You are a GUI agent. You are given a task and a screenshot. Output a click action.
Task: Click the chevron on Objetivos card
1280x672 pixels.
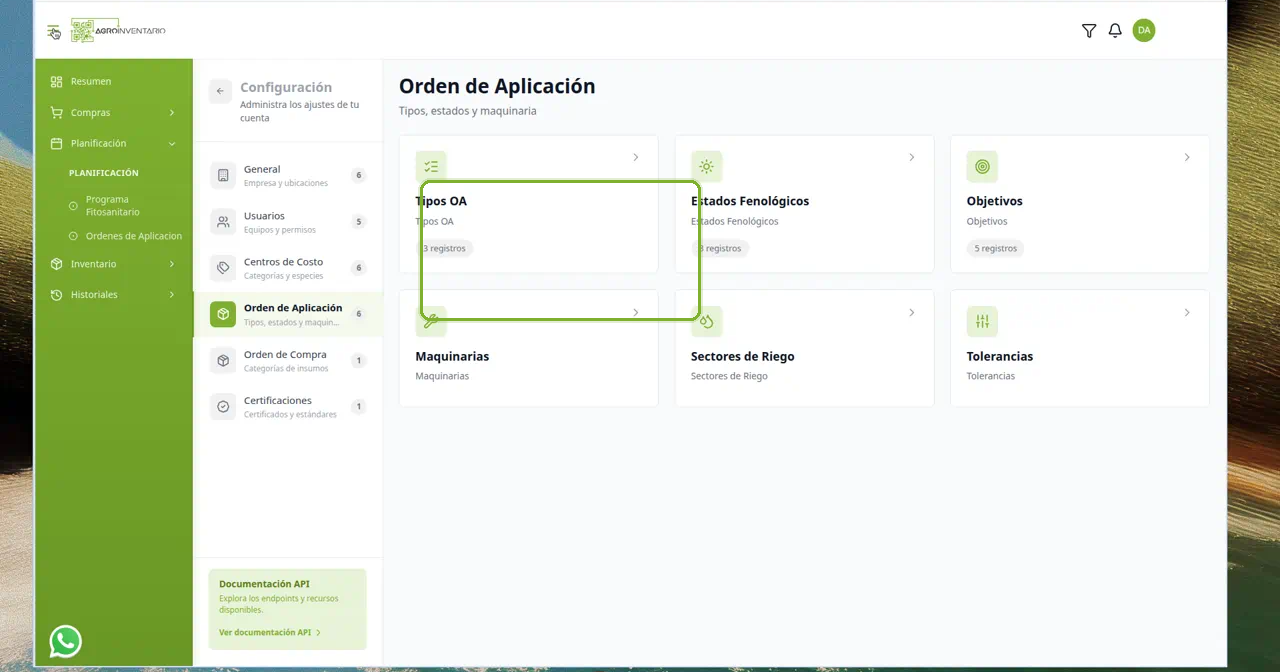pos(1187,158)
